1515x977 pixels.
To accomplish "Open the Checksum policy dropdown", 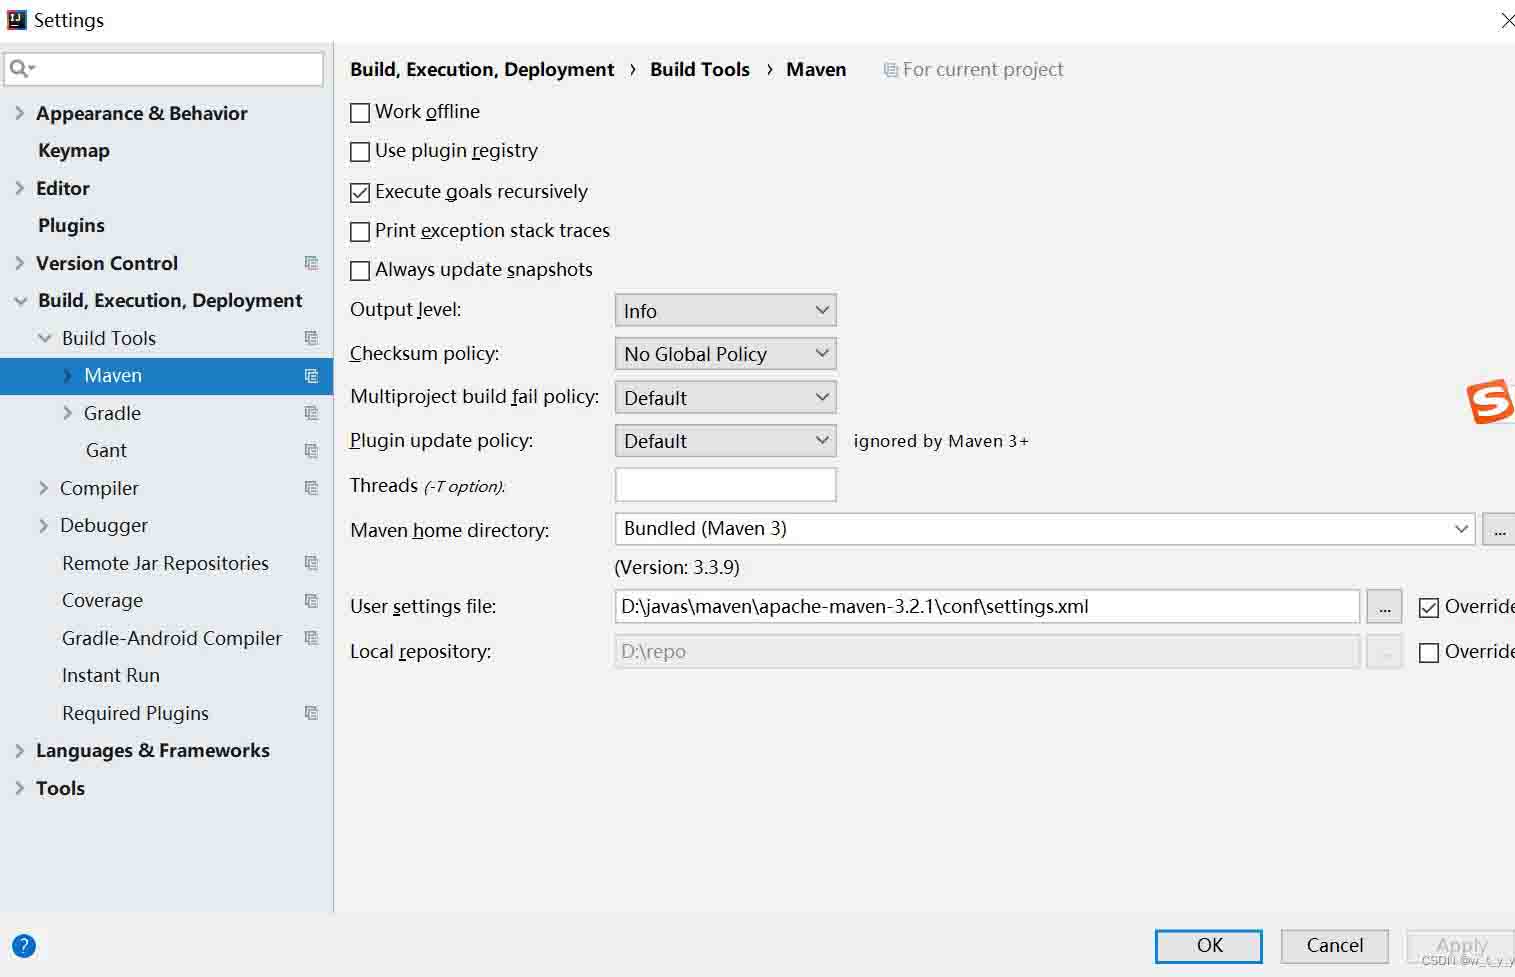I will tap(725, 353).
